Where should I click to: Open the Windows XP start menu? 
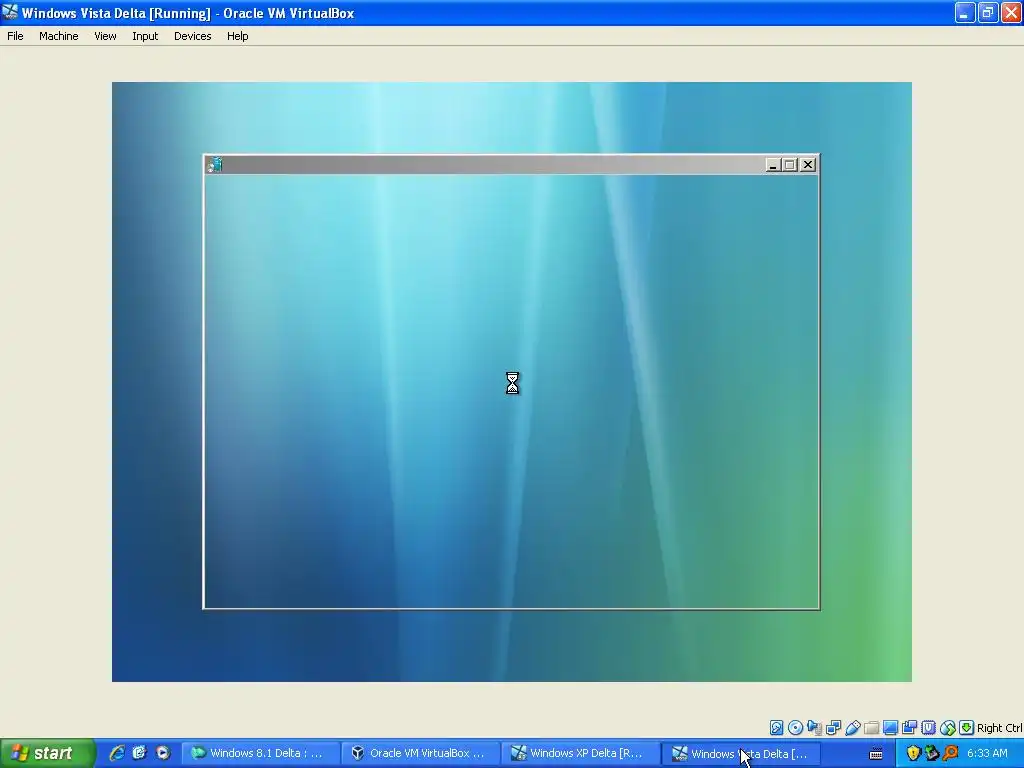pos(47,753)
